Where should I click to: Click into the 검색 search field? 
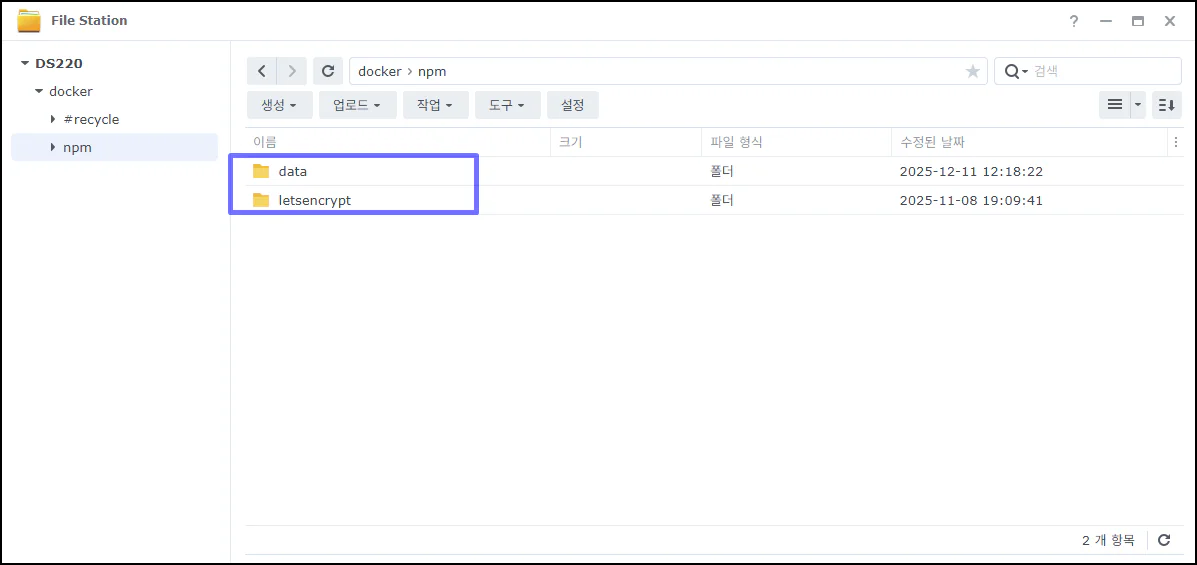click(1100, 71)
